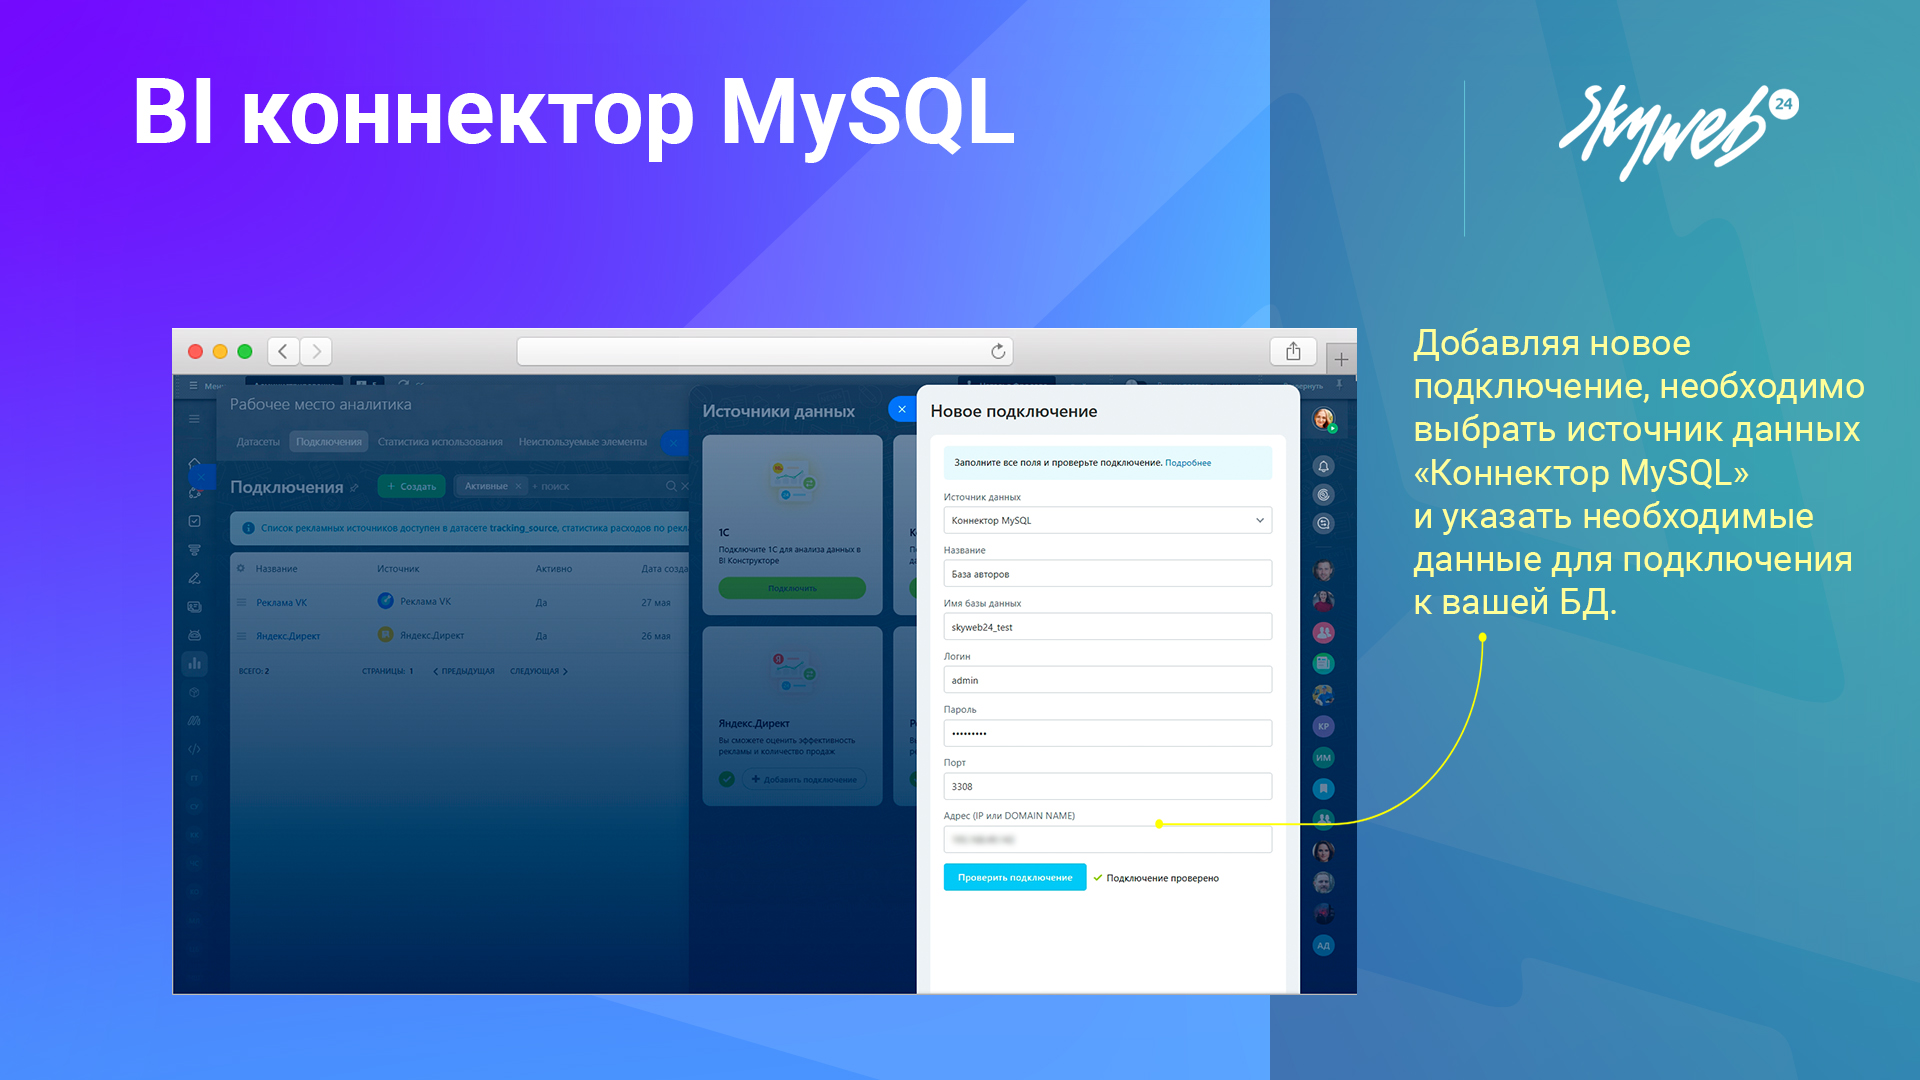Open new browser tab with plus icon

[x=1341, y=359]
